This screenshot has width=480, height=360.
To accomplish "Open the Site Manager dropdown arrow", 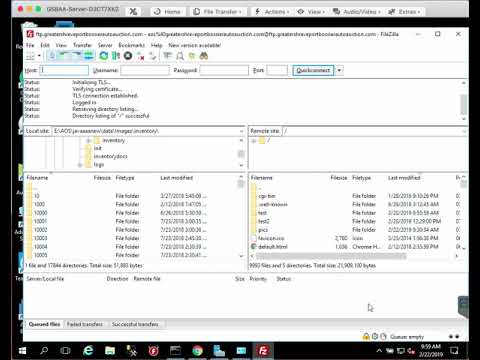I will pyautogui.click(x=39, y=56).
